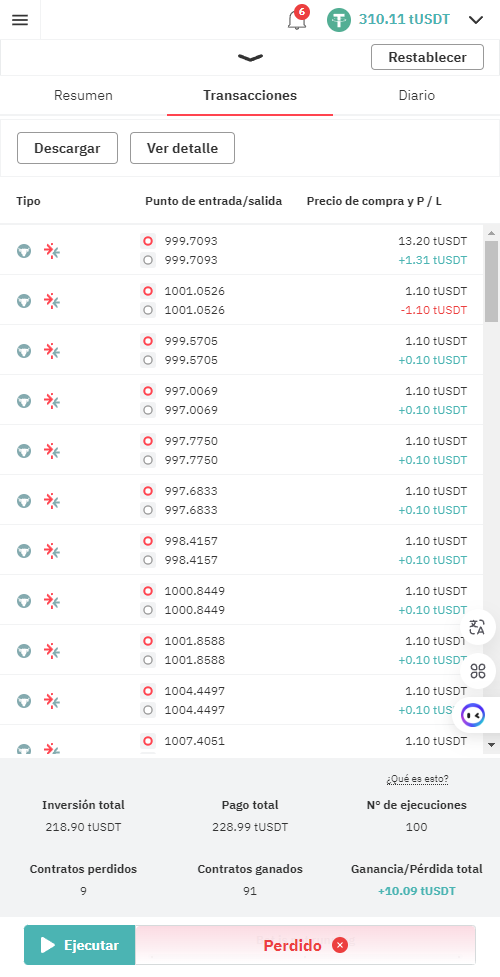Click the scrollbar down arrow in transactions list
This screenshot has width=500, height=977.
click(491, 745)
